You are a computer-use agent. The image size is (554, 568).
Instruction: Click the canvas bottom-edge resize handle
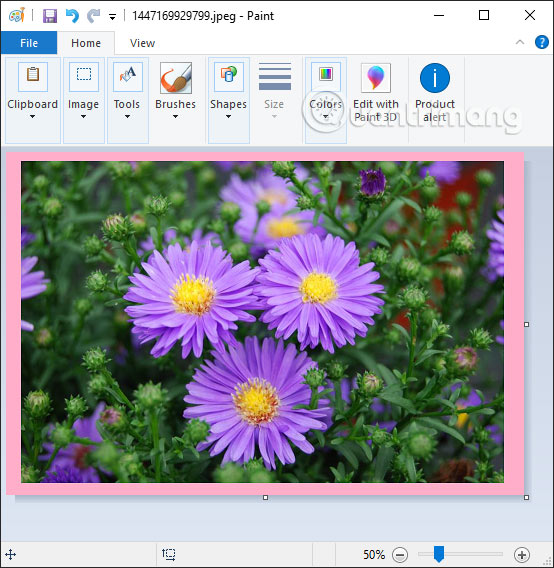tap(266, 498)
